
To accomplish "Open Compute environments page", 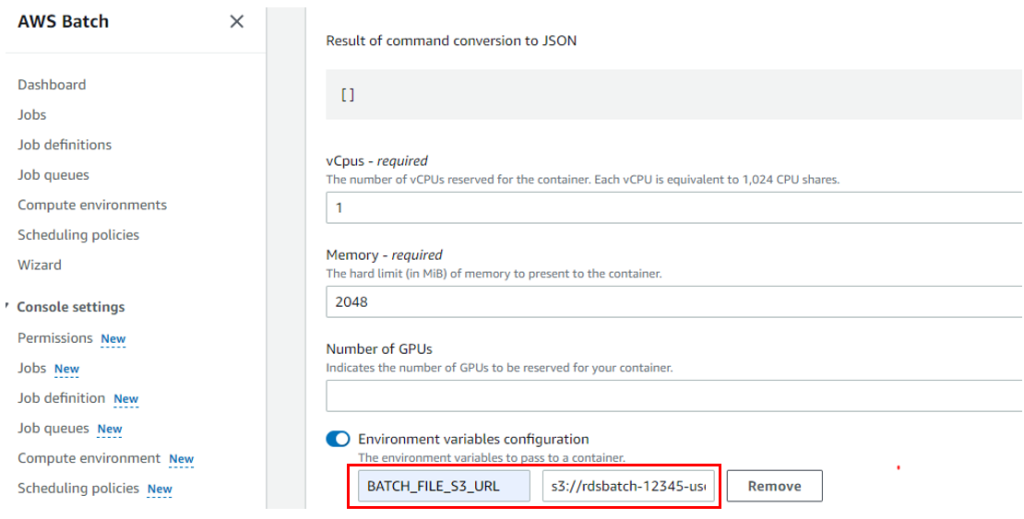I will (x=92, y=205).
